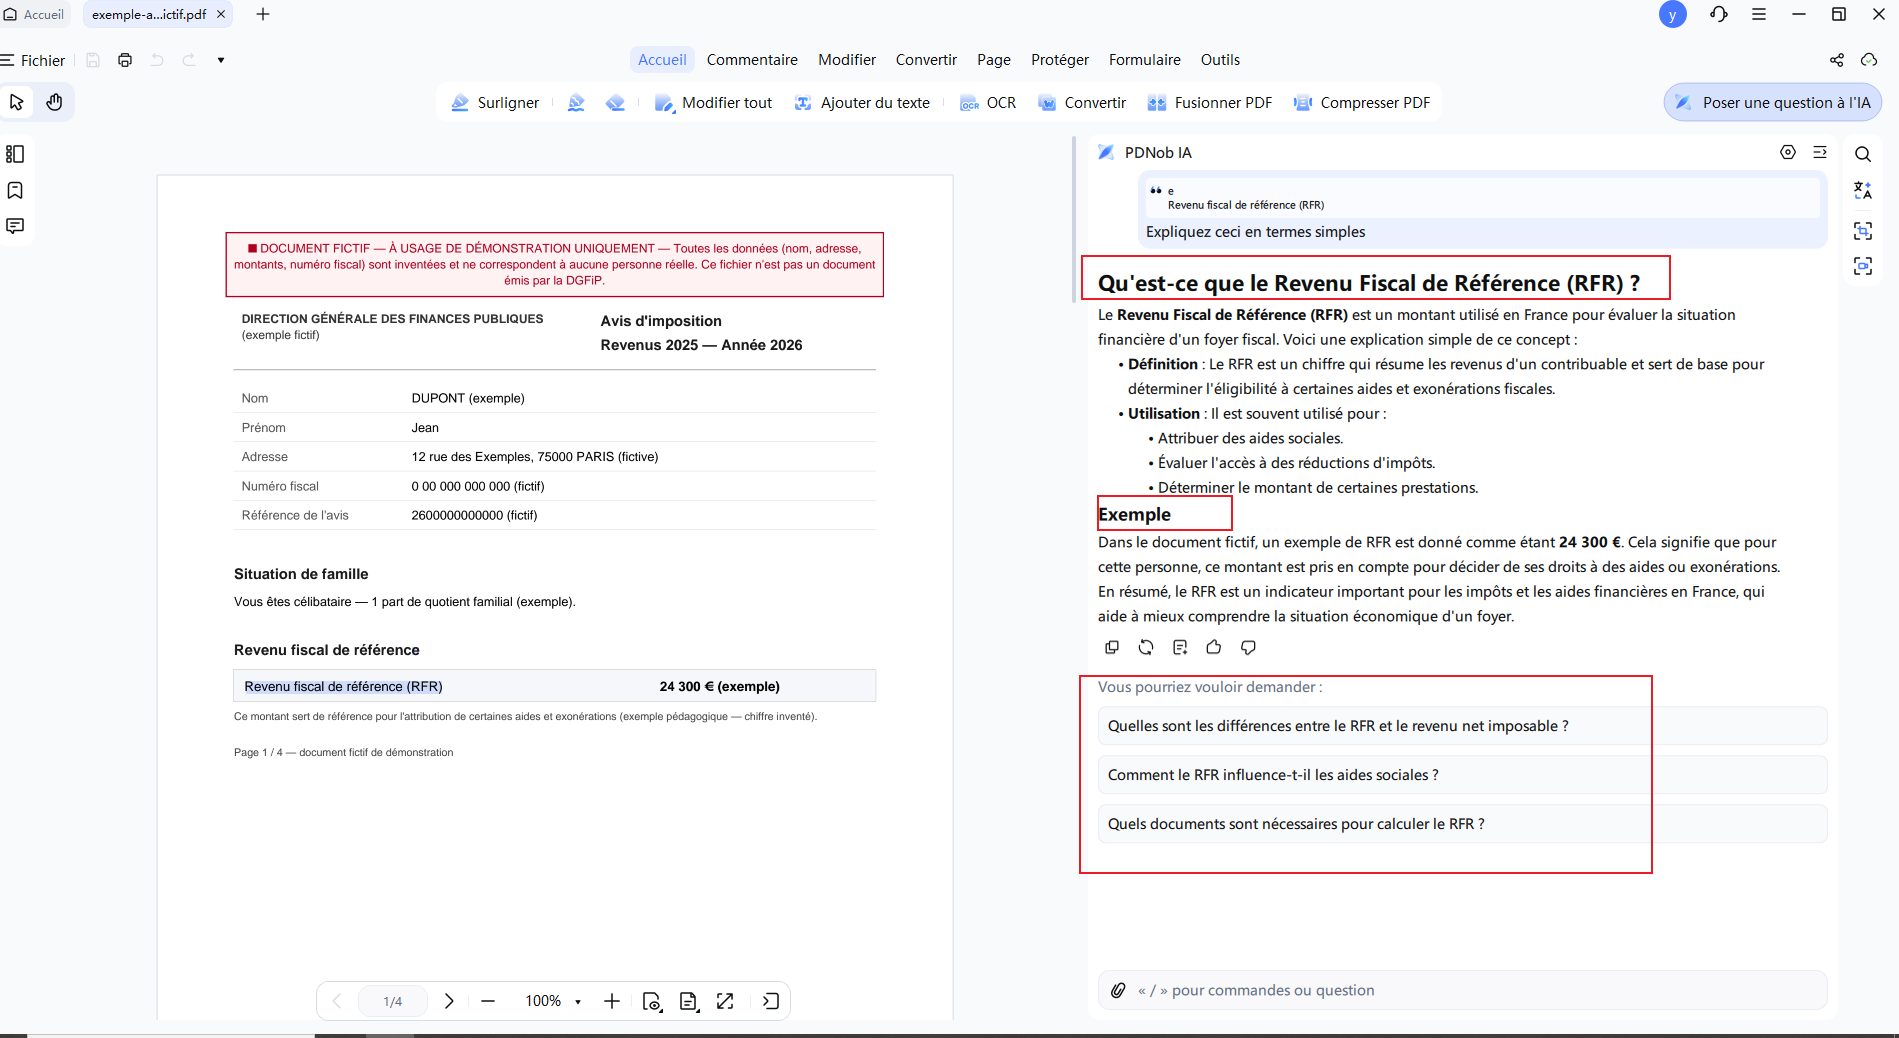Thumbs up the AI answer
The height and width of the screenshot is (1038, 1899).
1214,647
